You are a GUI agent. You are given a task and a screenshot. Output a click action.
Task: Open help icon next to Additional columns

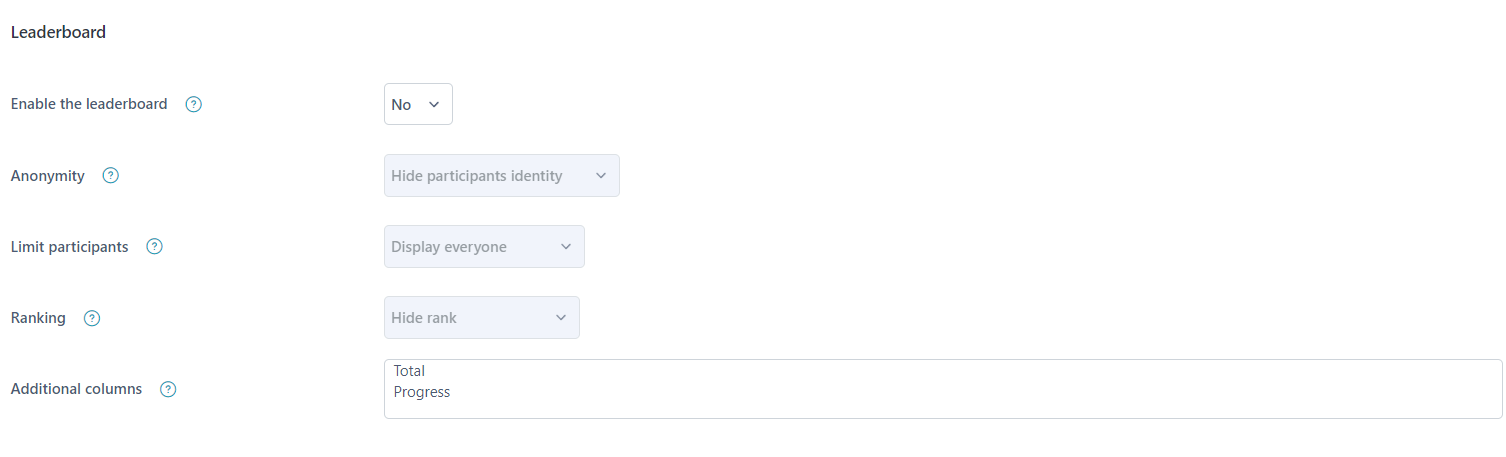[168, 389]
